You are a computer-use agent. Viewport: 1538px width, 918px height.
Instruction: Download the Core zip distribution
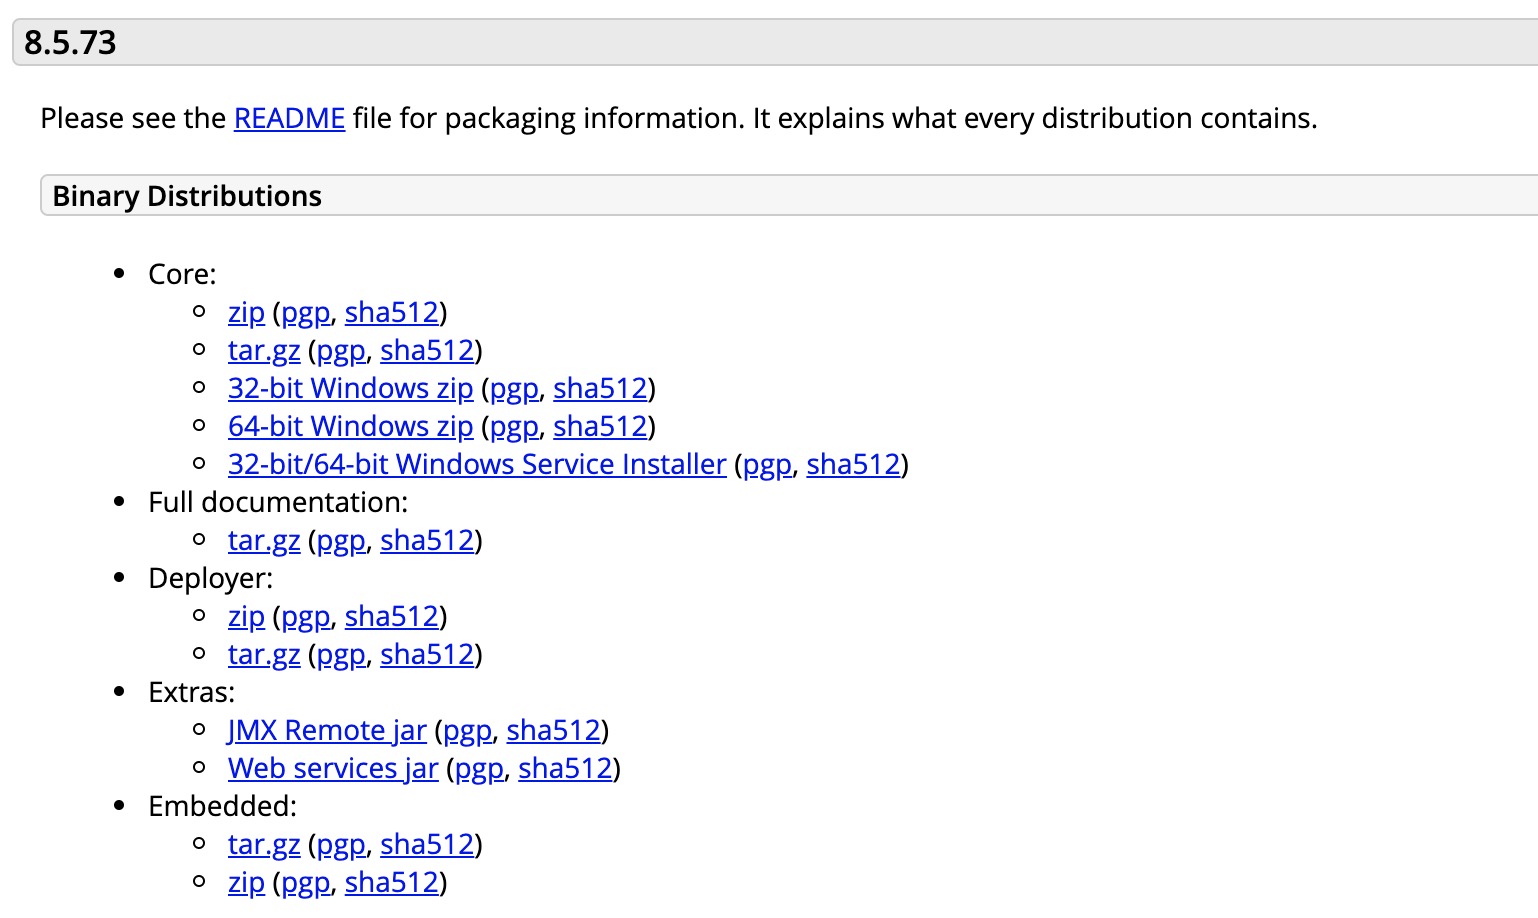[x=246, y=312]
